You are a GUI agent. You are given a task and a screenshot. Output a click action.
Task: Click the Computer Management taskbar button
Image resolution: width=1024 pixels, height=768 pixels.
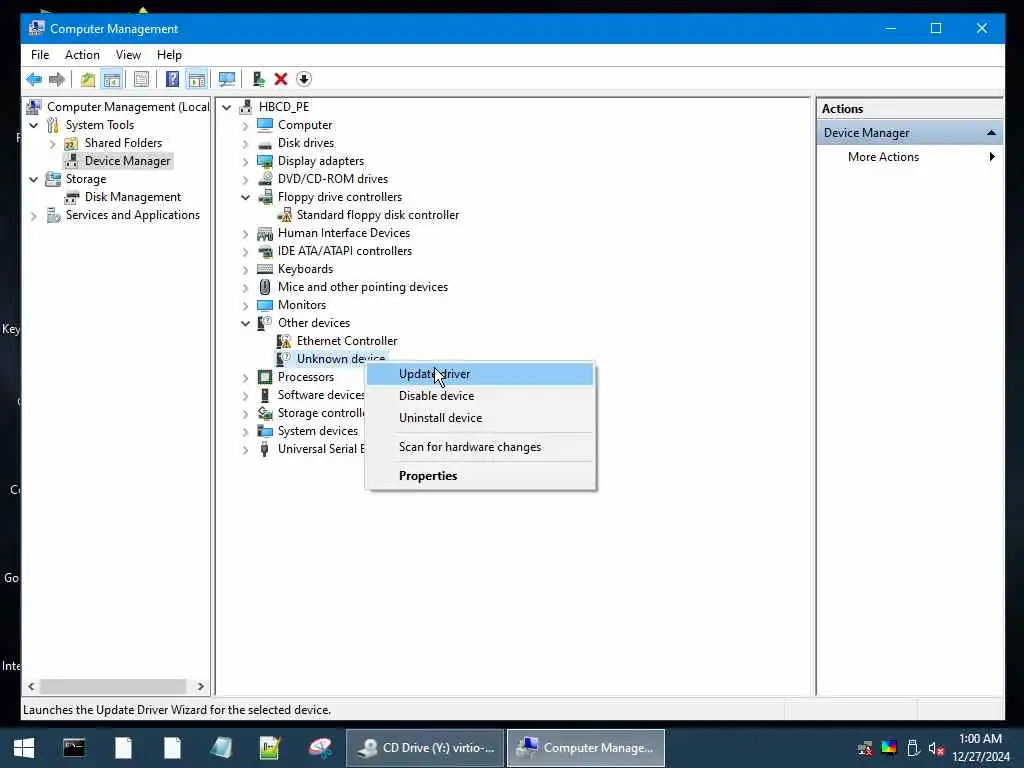pos(586,748)
